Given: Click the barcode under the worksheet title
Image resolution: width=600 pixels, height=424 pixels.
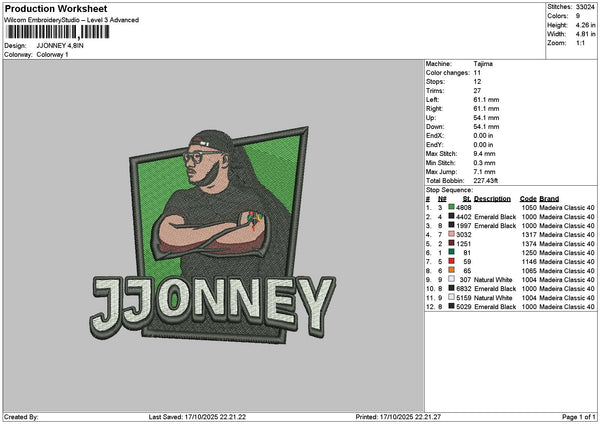Looking at the screenshot, I should click(58, 32).
